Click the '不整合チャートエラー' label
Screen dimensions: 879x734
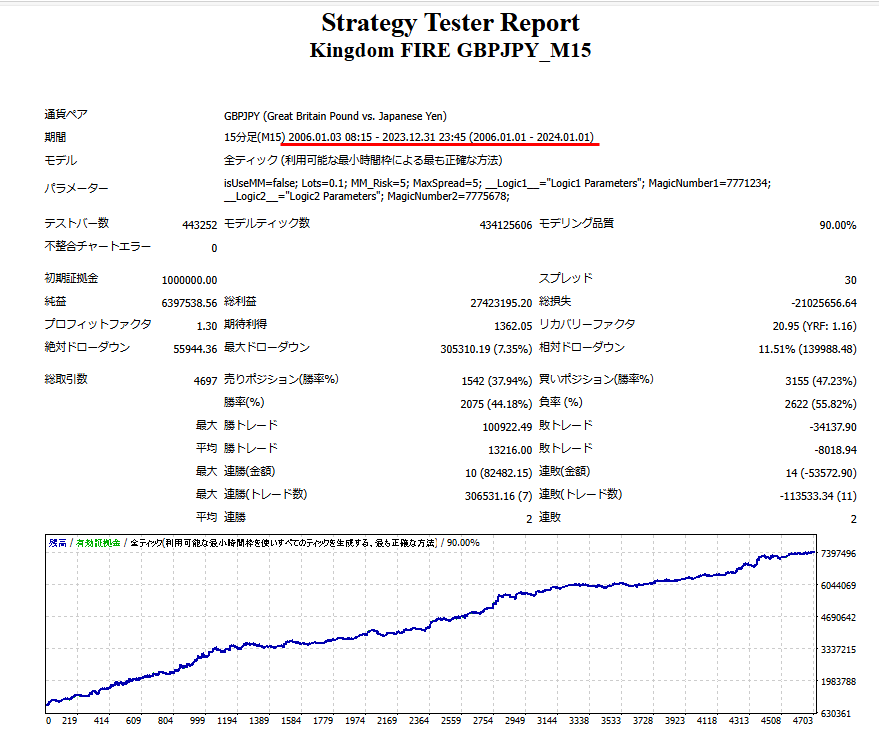[98, 246]
